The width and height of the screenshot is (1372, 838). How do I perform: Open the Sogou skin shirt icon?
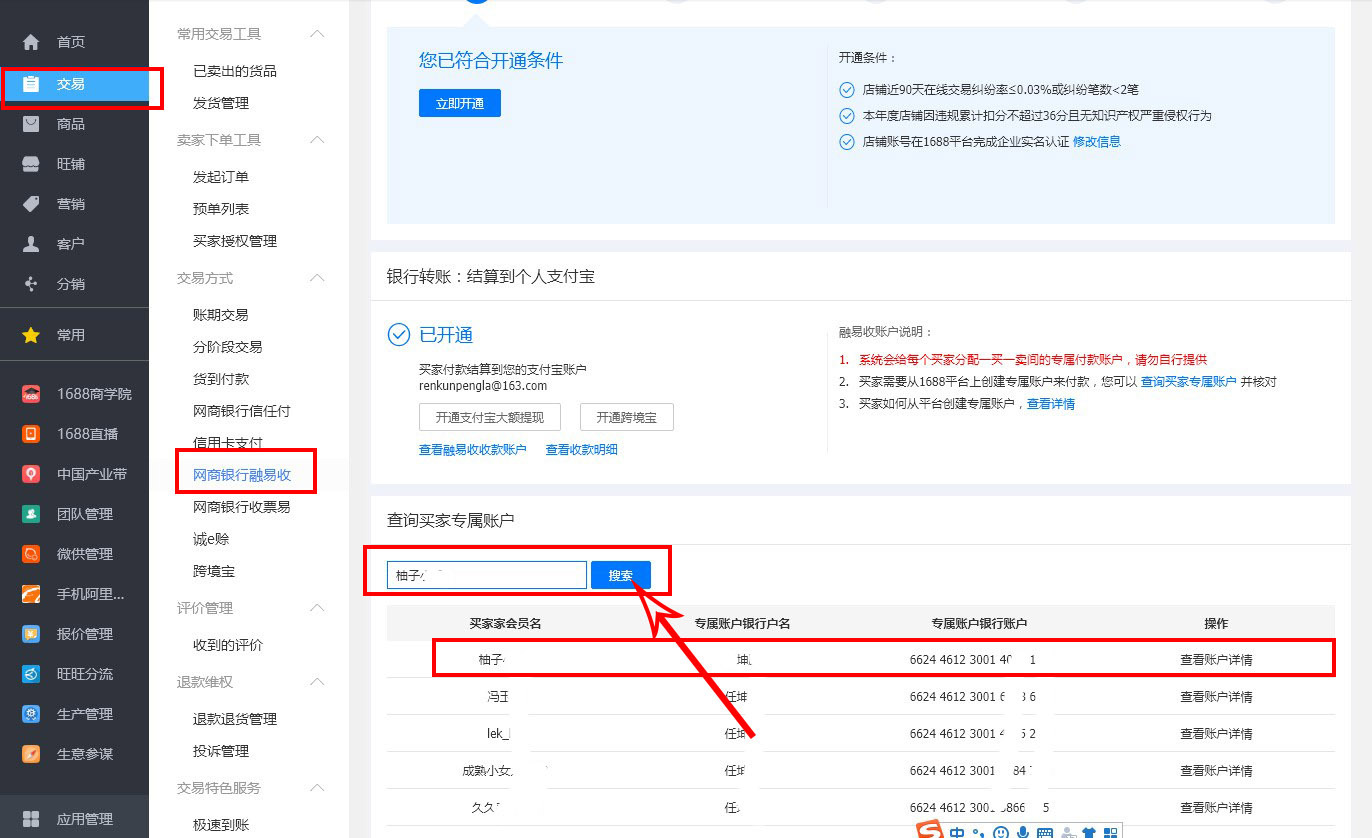[x=1089, y=832]
